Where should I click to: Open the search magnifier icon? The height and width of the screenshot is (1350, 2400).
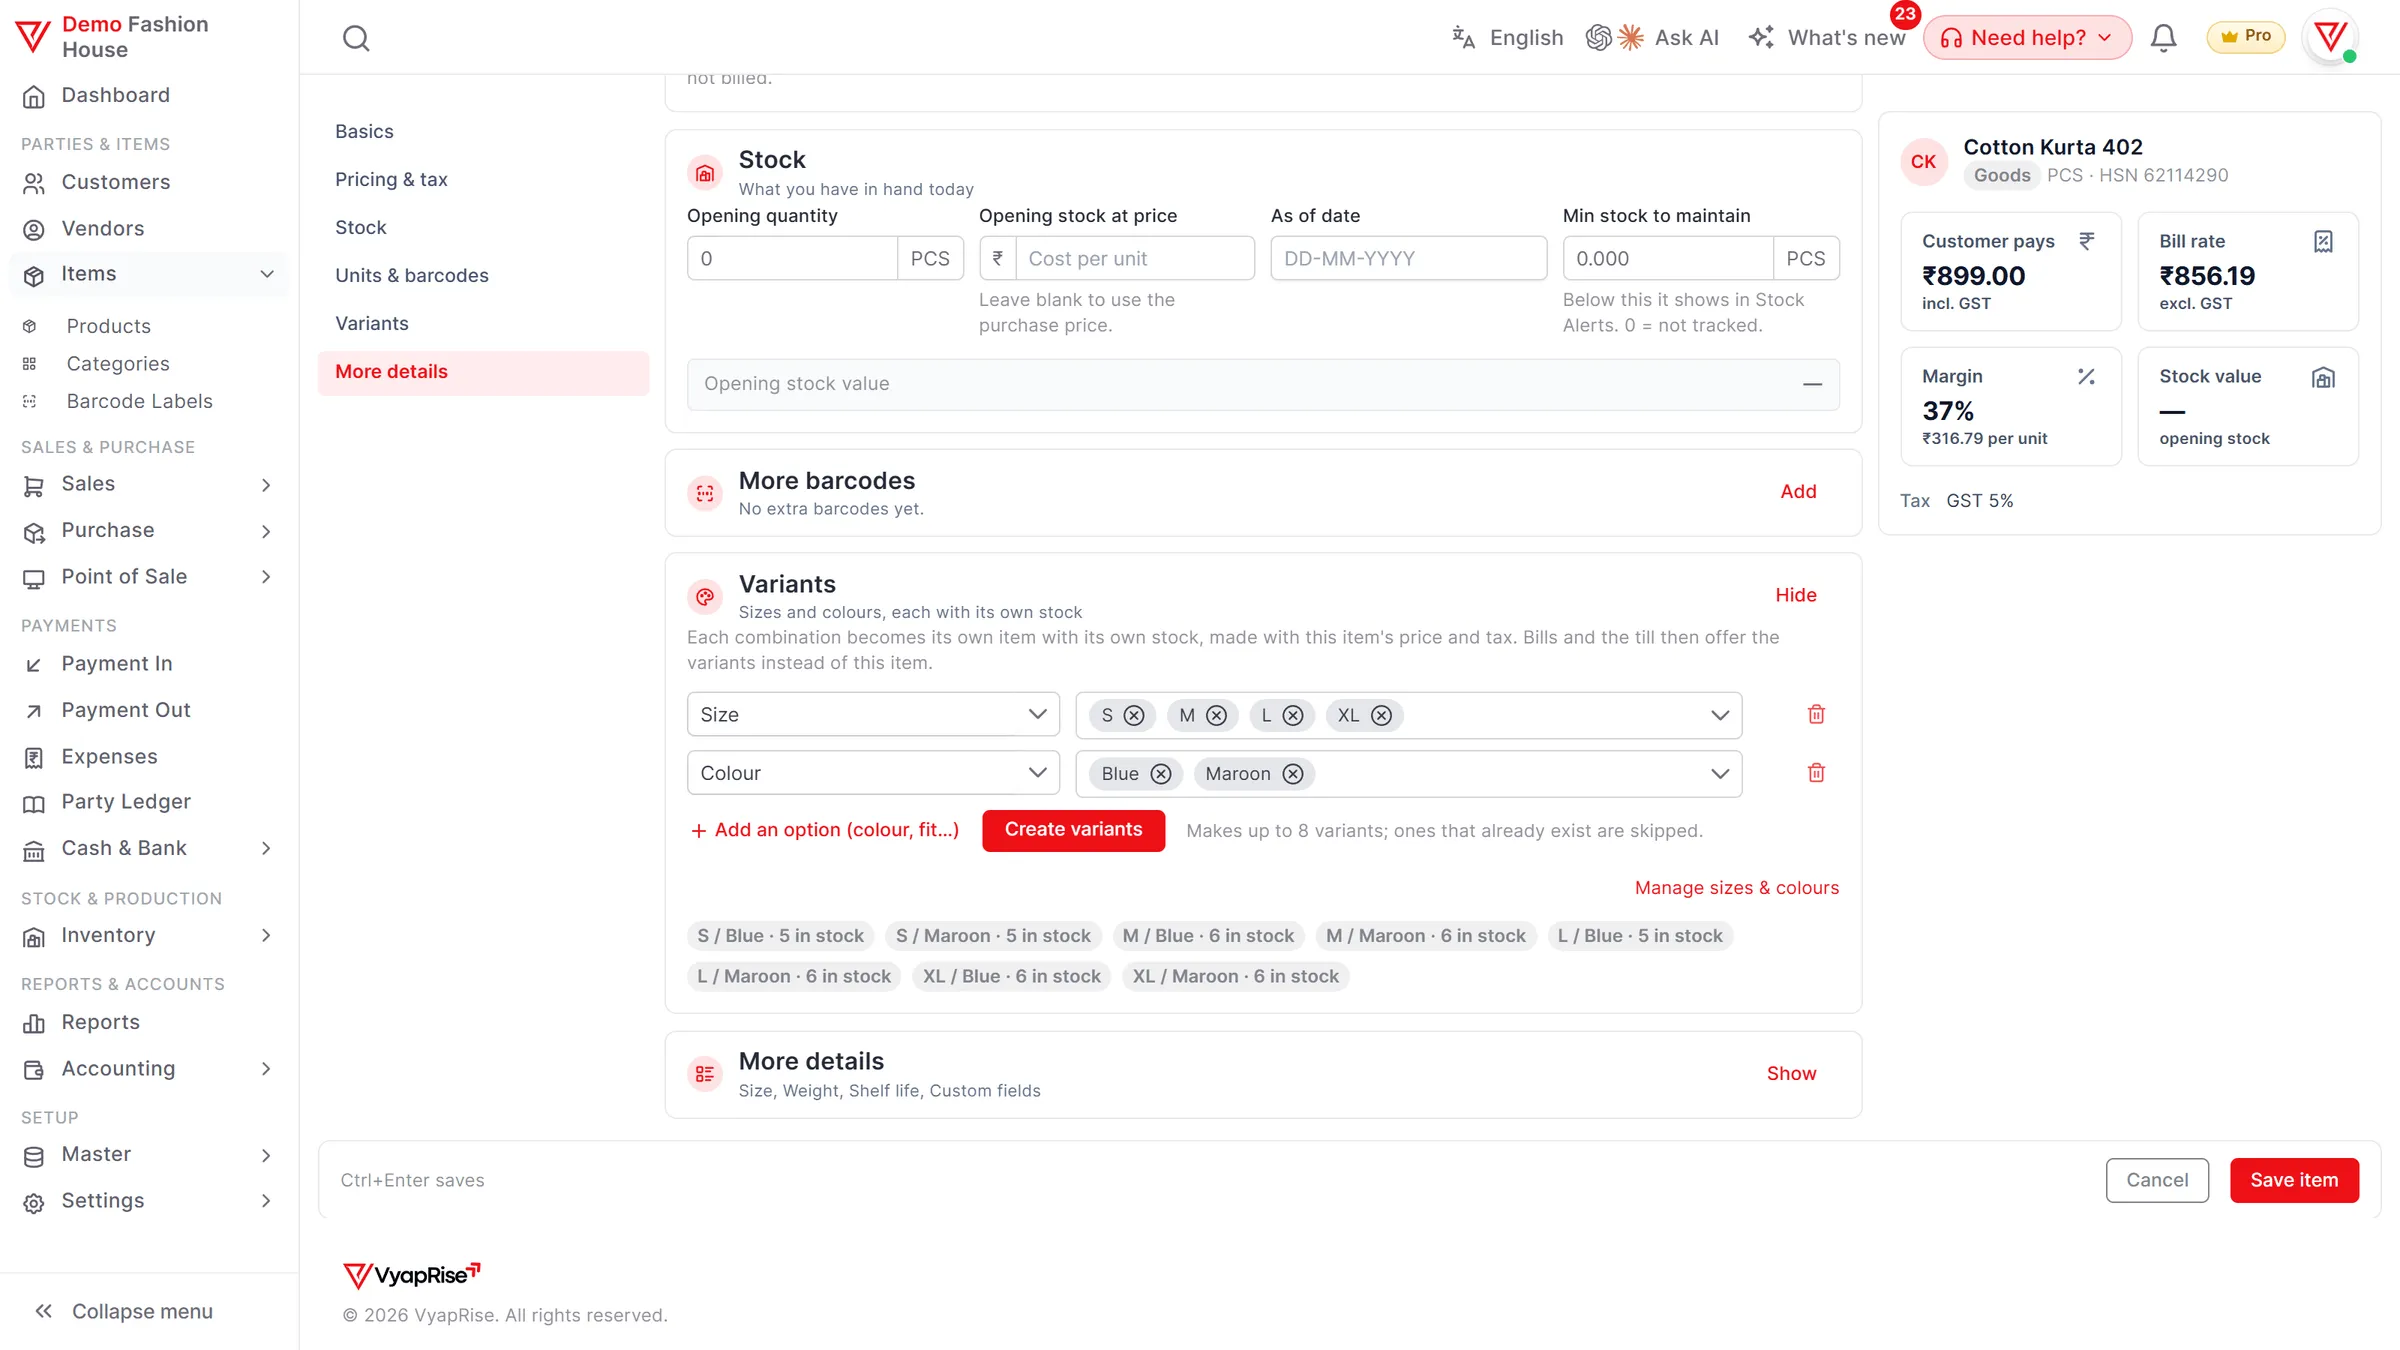(x=356, y=38)
